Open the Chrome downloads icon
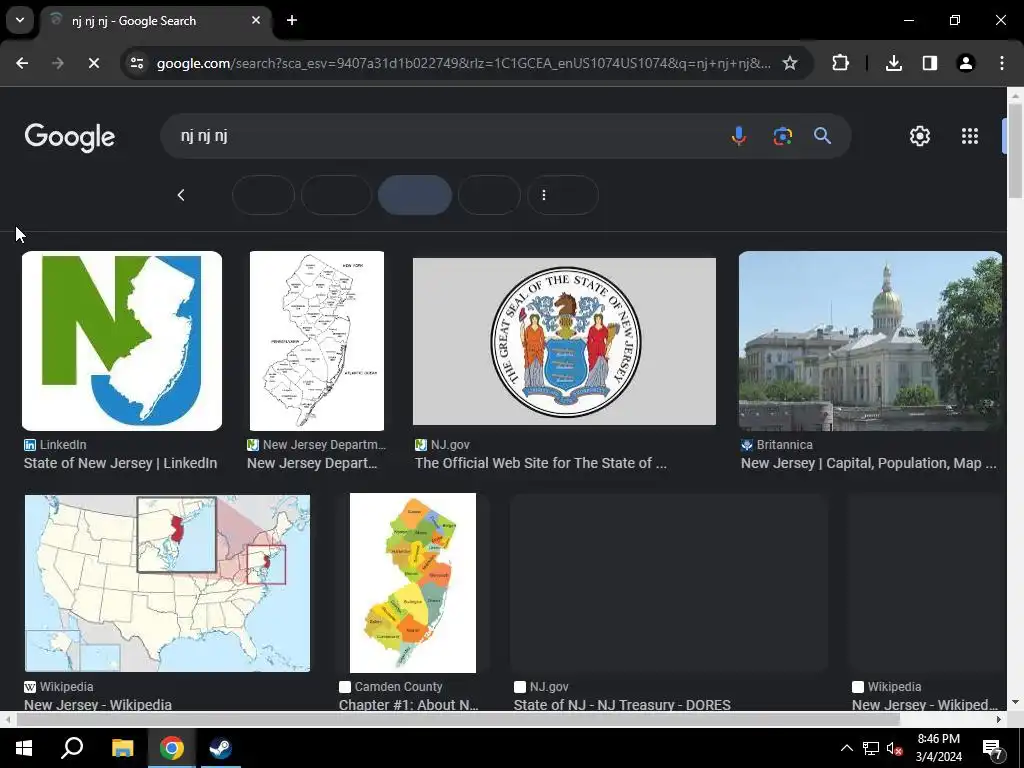 893,63
